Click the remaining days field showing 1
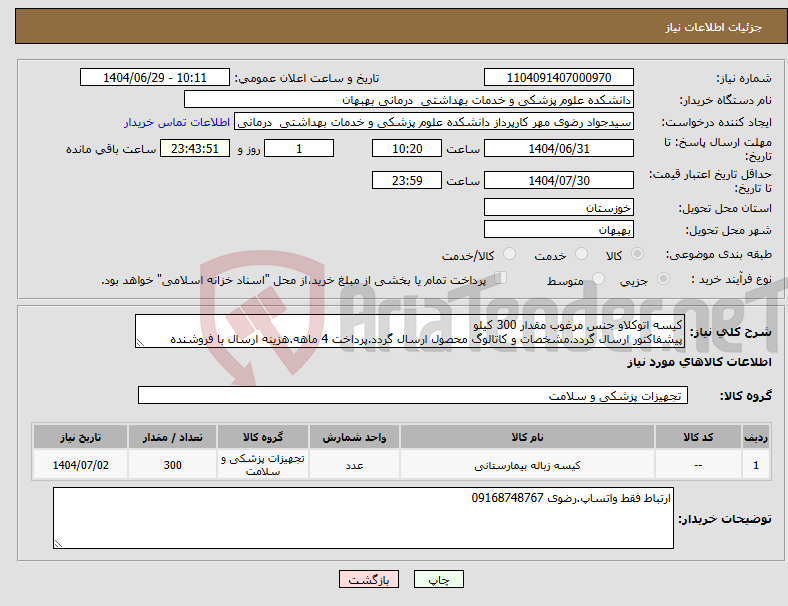This screenshot has width=788, height=606. [299, 148]
